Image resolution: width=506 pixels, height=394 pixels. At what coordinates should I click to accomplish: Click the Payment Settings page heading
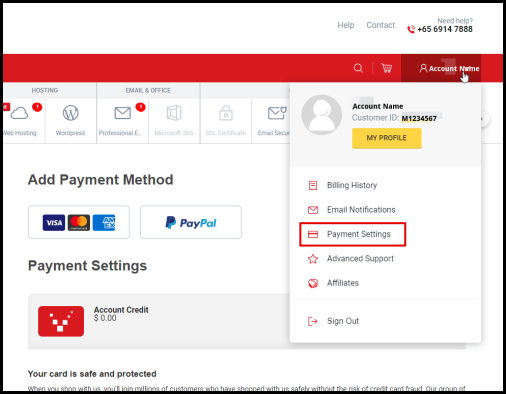pyautogui.click(x=87, y=266)
